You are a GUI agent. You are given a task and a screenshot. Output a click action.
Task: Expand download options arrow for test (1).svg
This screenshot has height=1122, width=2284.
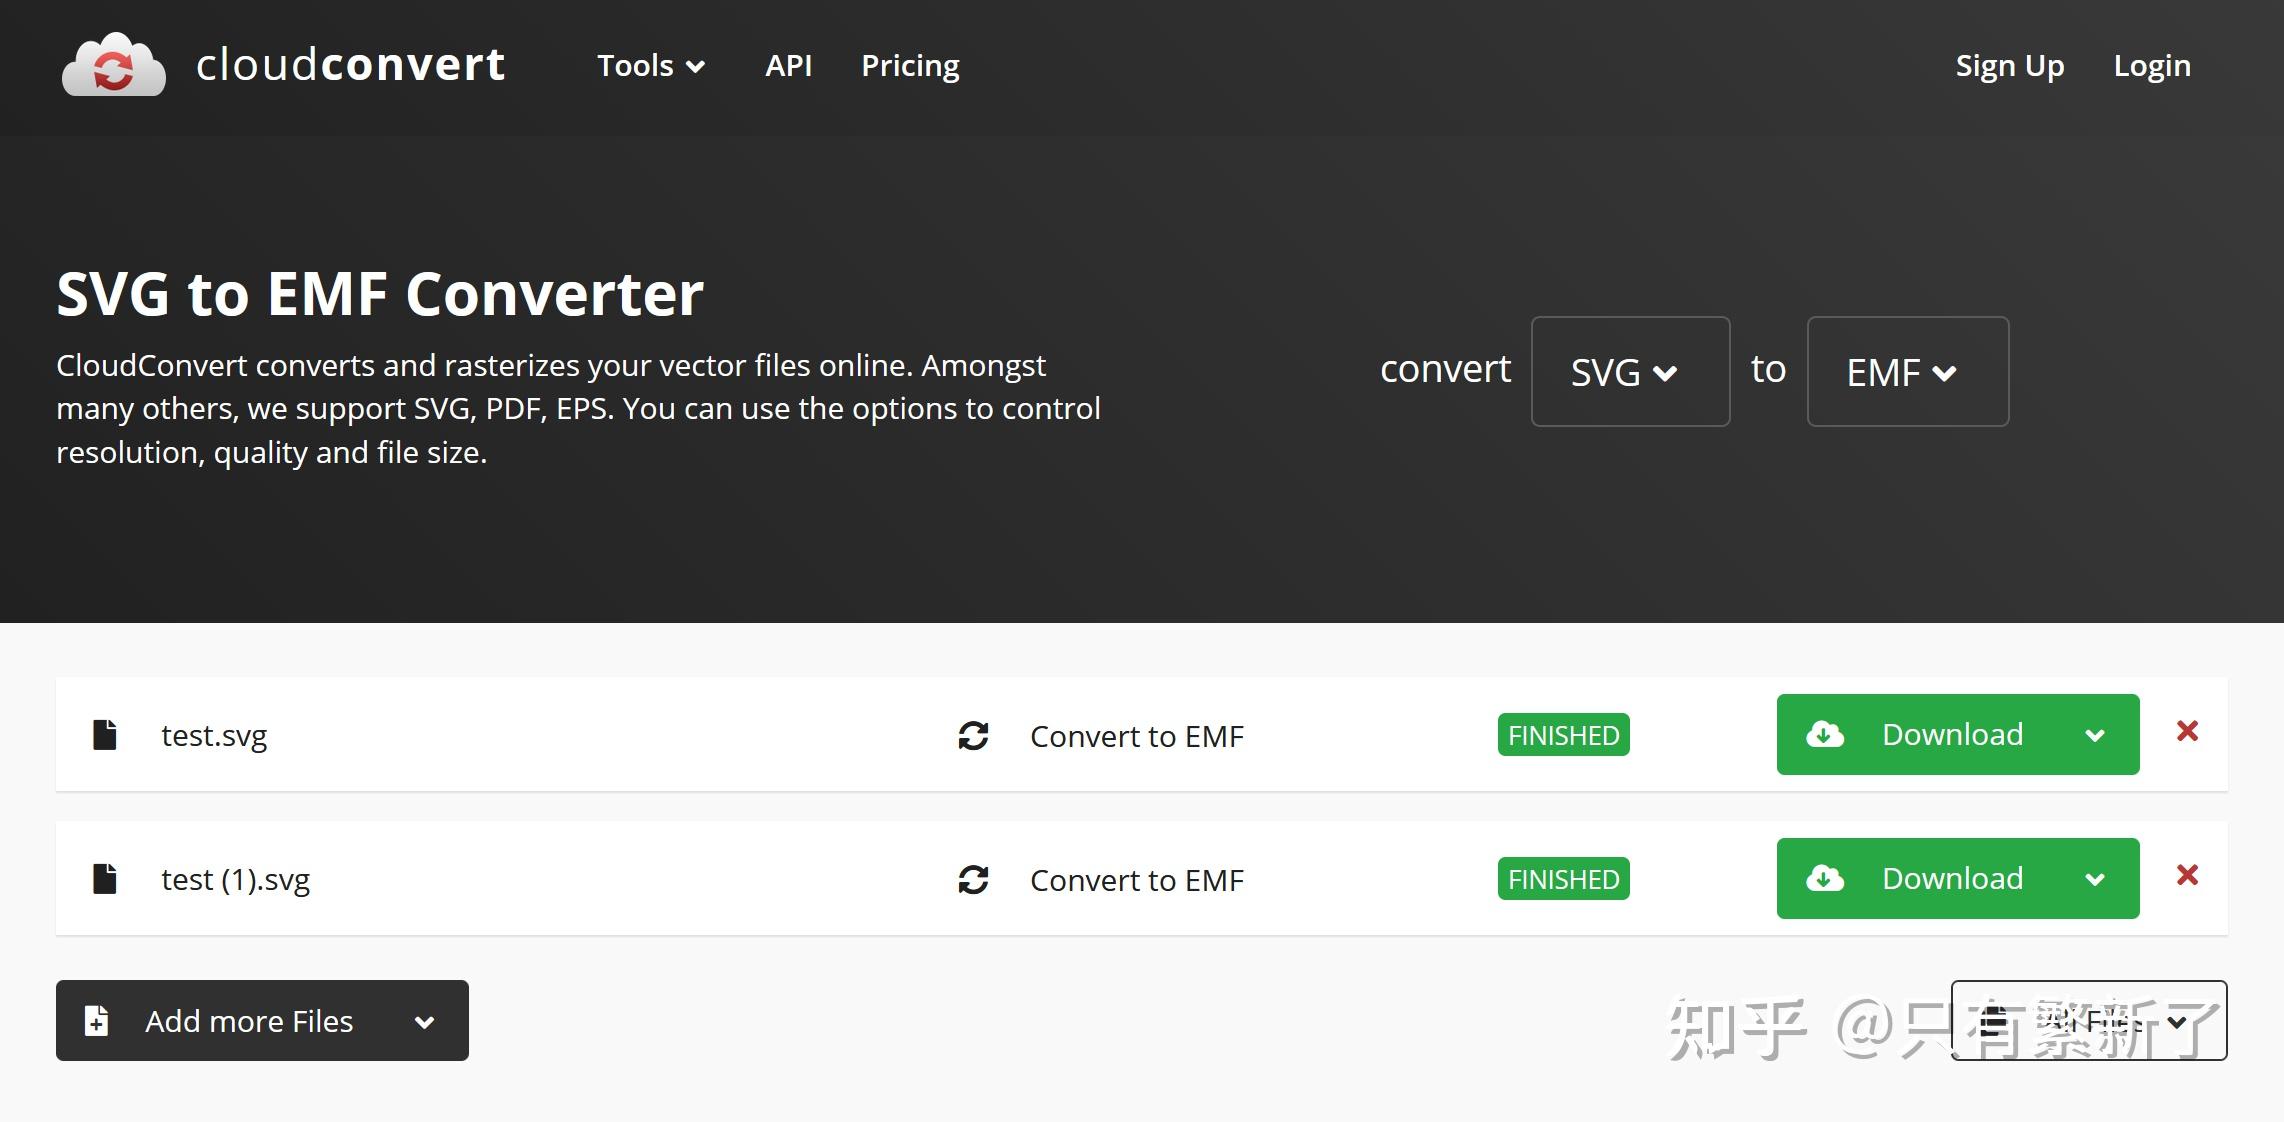click(2095, 880)
